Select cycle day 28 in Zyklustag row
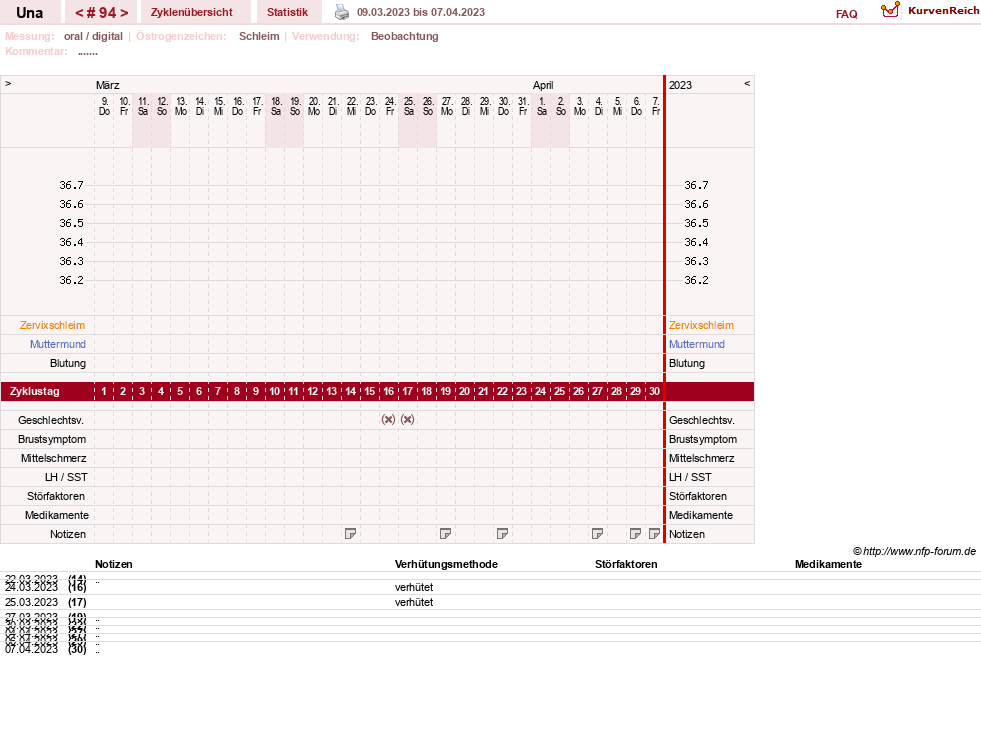The height and width of the screenshot is (743, 981). coord(616,392)
